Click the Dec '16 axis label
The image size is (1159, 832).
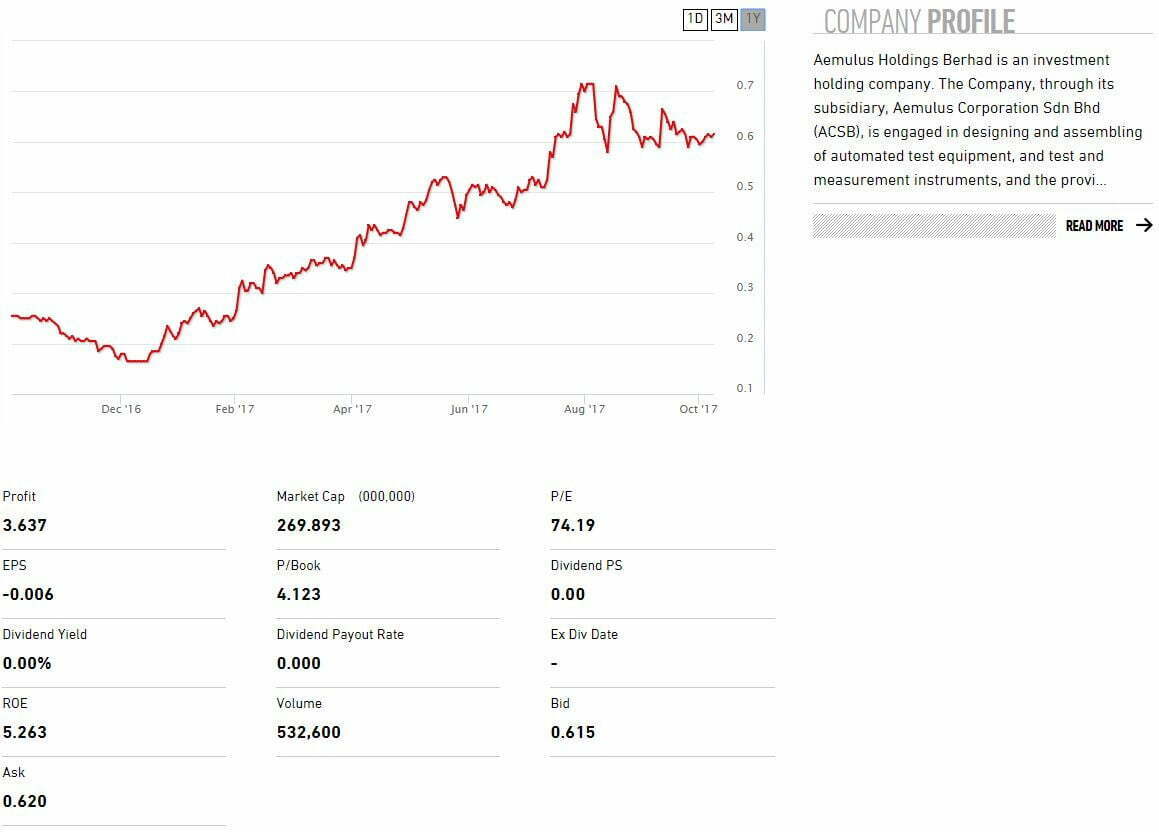[x=121, y=409]
